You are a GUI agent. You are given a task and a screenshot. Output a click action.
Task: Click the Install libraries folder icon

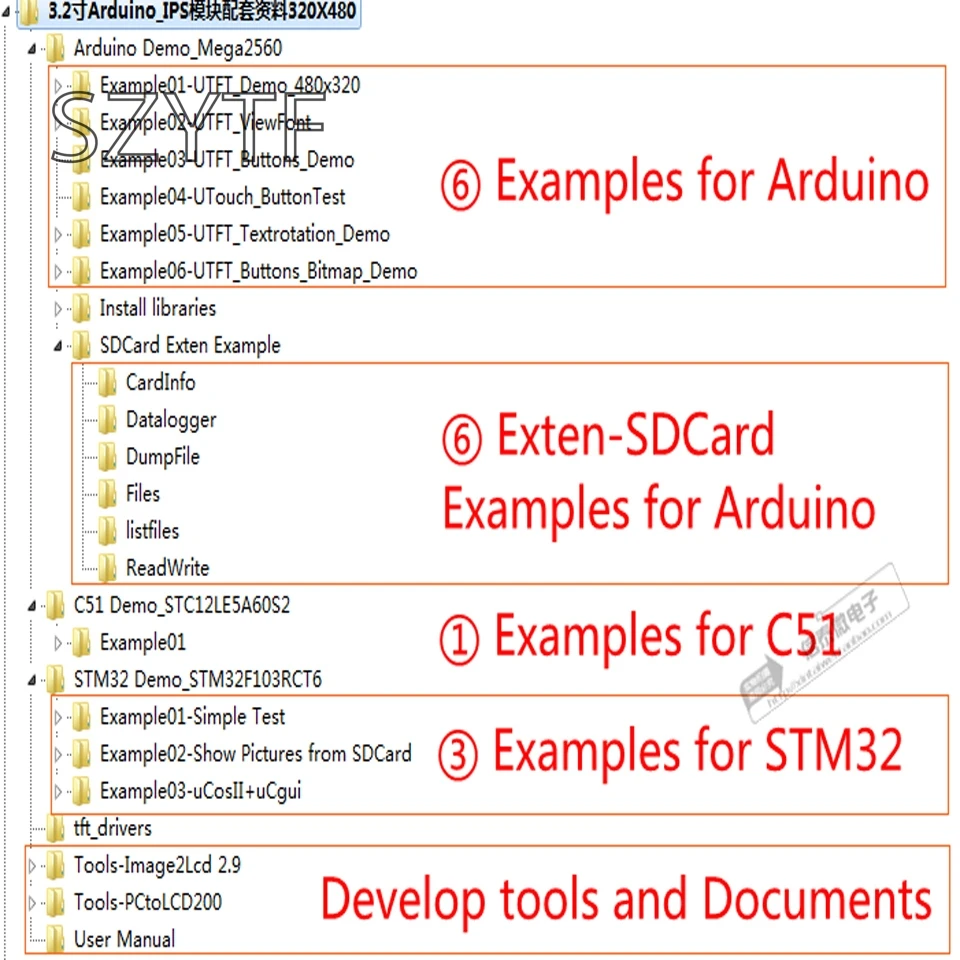point(81,308)
